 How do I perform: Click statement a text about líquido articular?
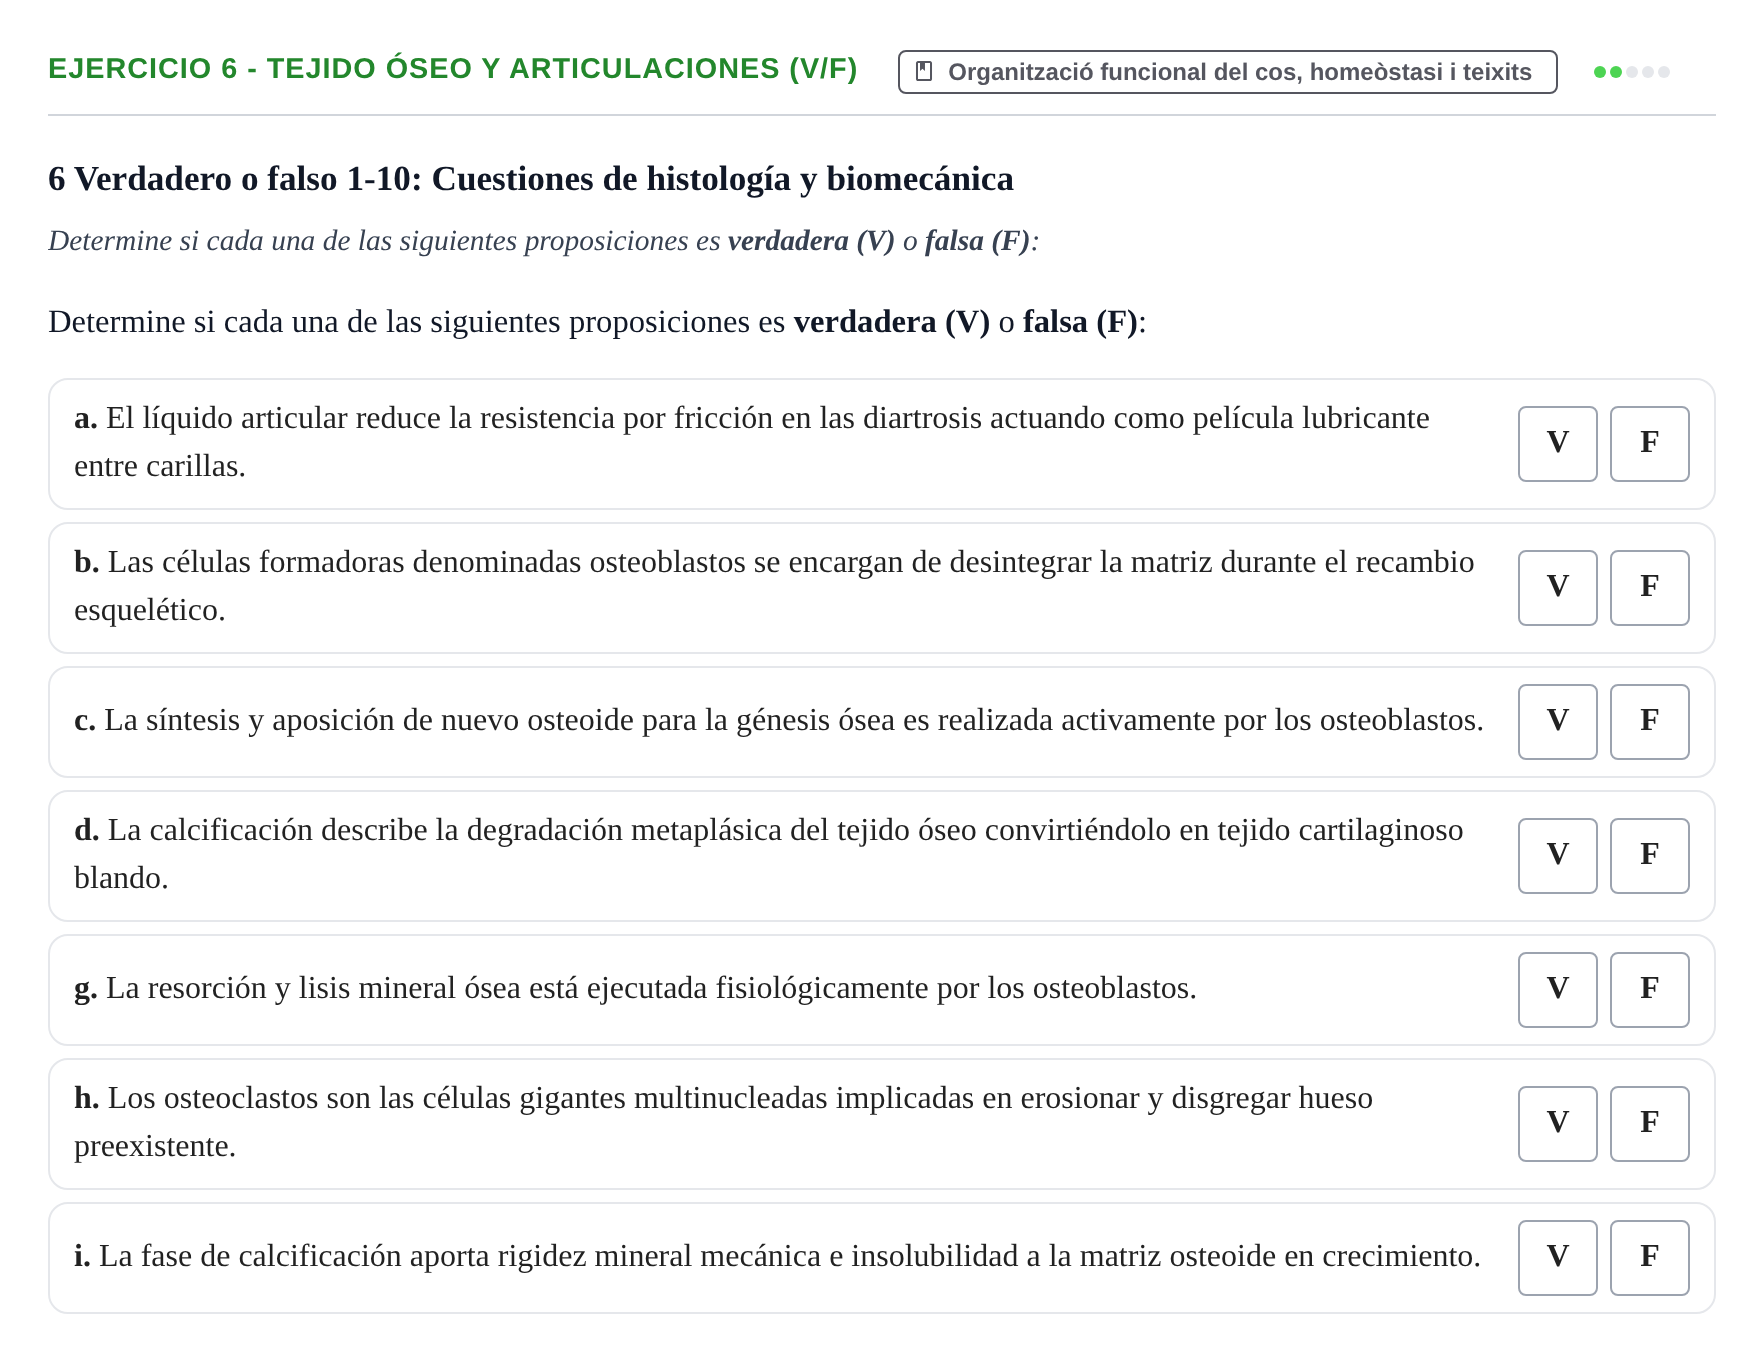point(752,442)
